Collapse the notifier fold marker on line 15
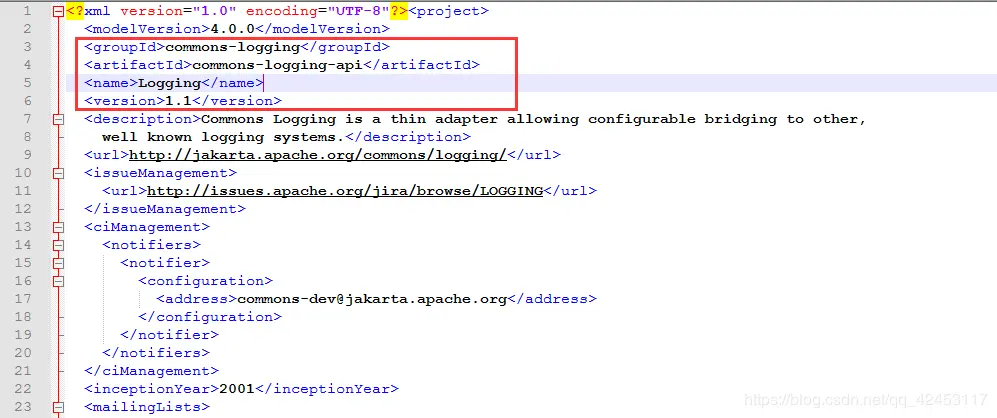 pyautogui.click(x=58, y=263)
